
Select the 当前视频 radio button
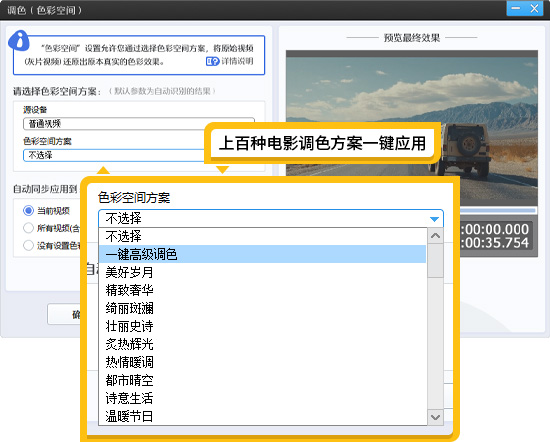click(x=28, y=210)
